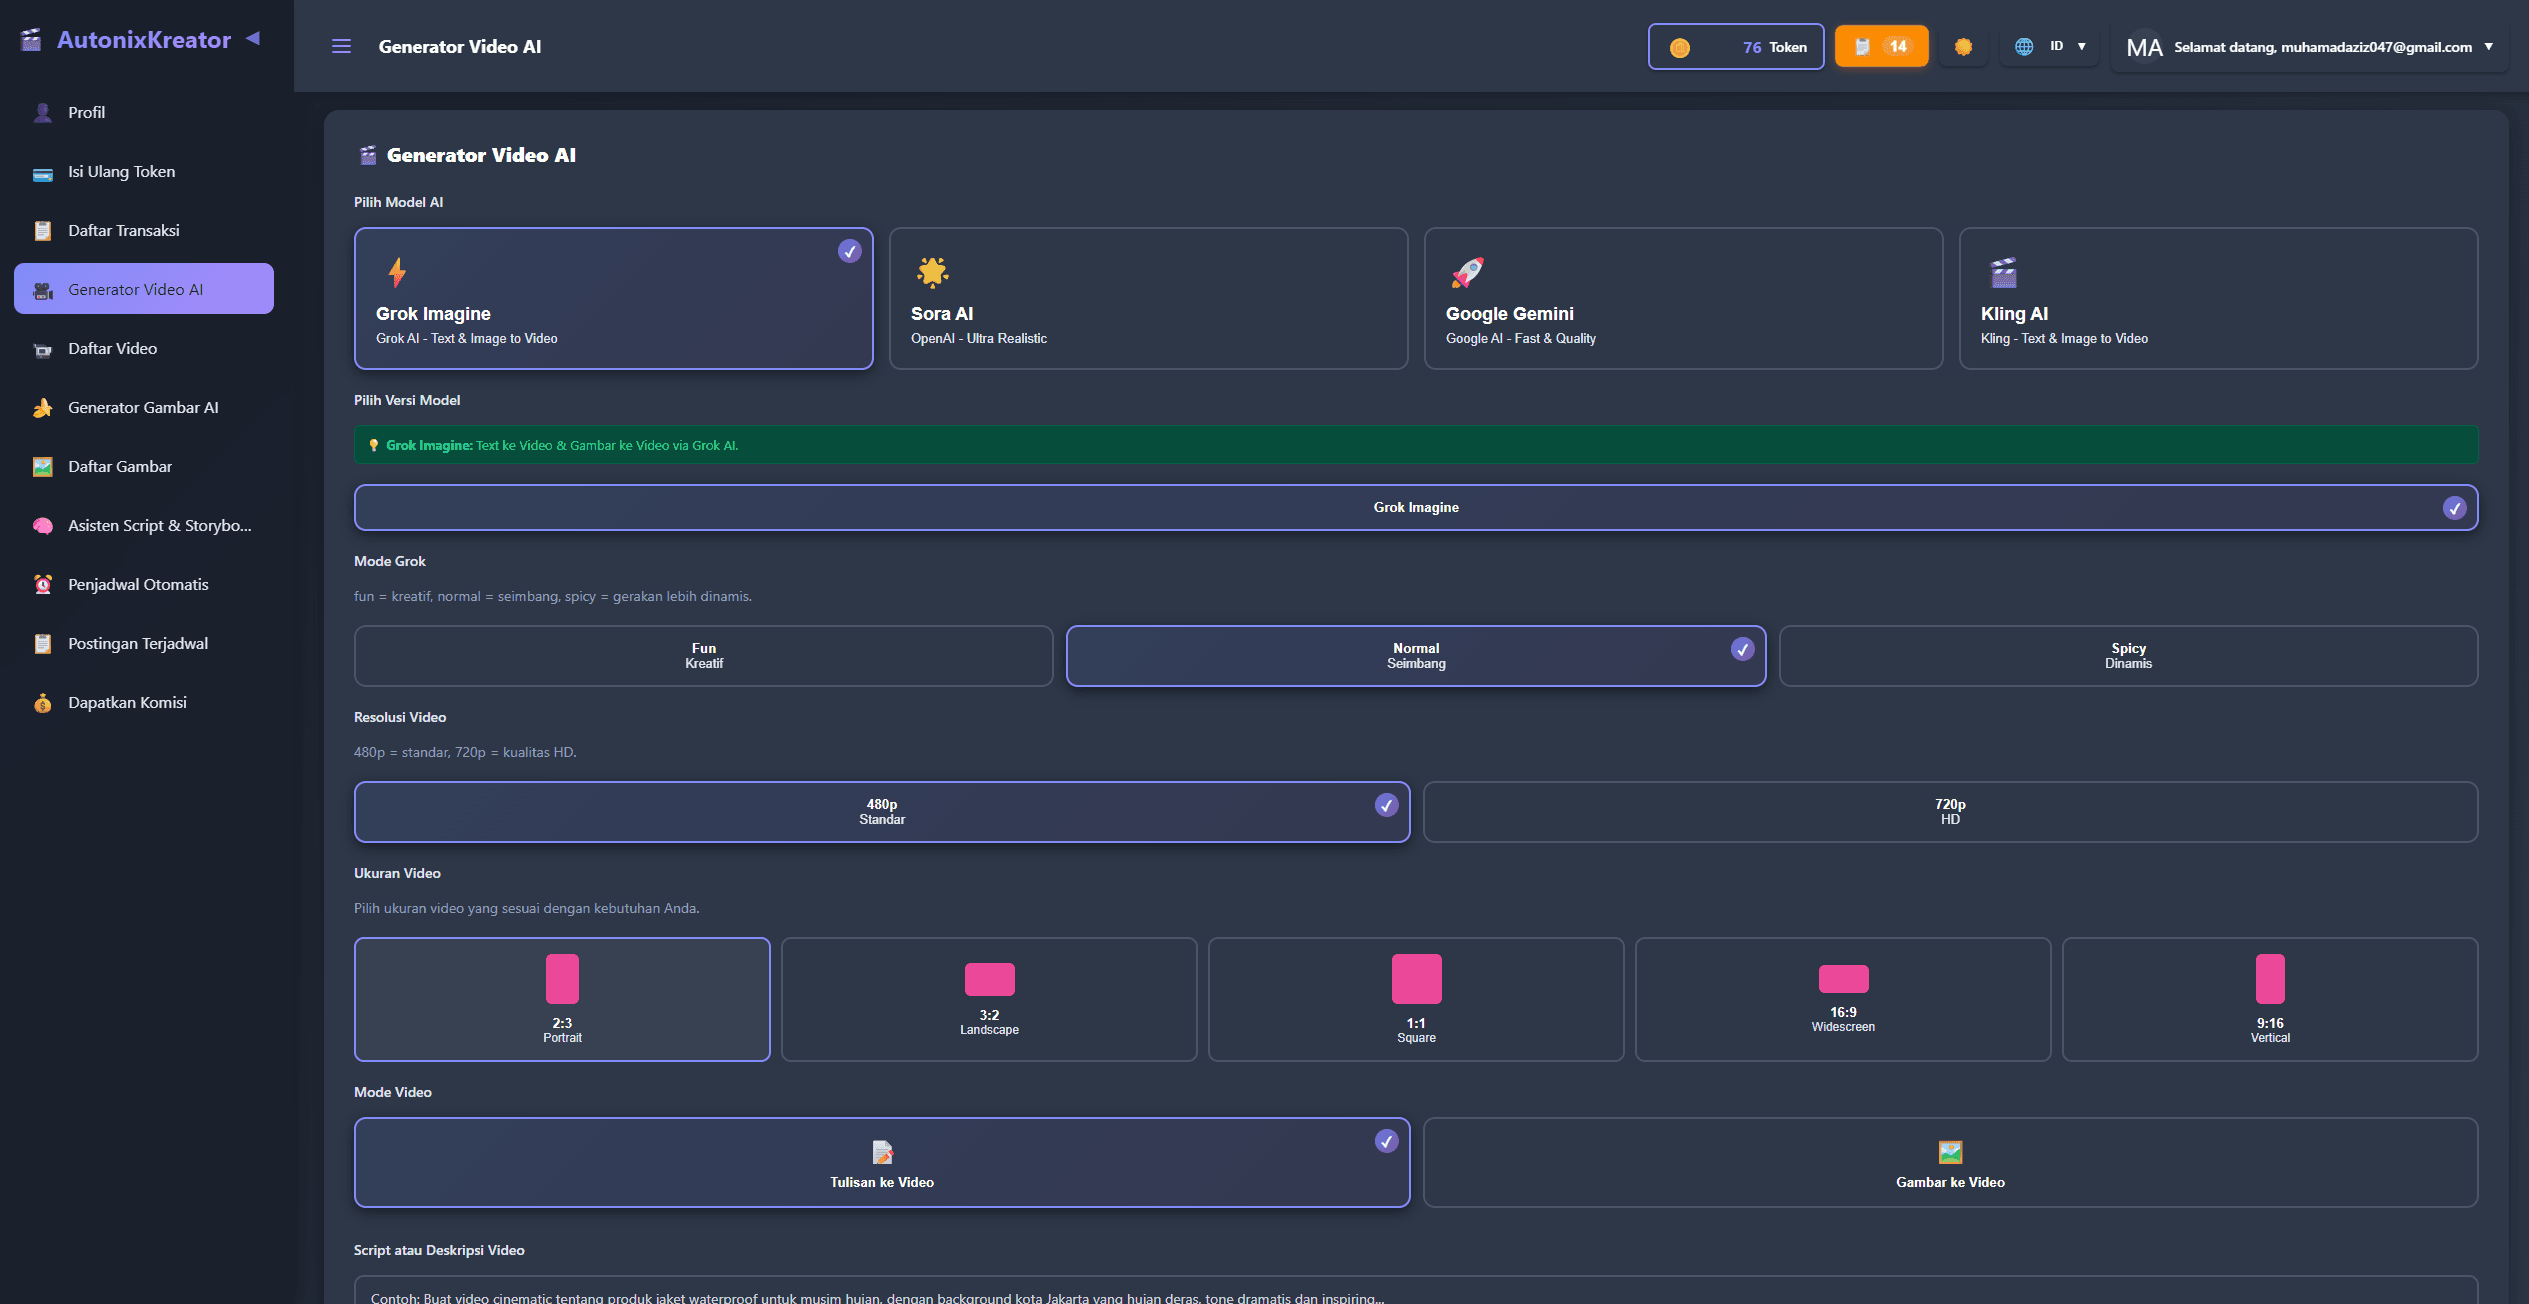The width and height of the screenshot is (2529, 1304).
Task: Click the Asisten Script brain icon
Action: [42, 526]
